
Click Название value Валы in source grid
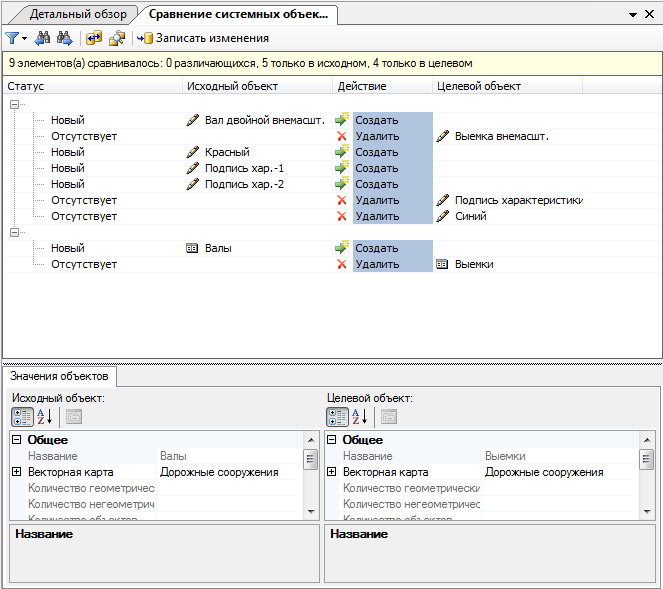click(x=230, y=456)
